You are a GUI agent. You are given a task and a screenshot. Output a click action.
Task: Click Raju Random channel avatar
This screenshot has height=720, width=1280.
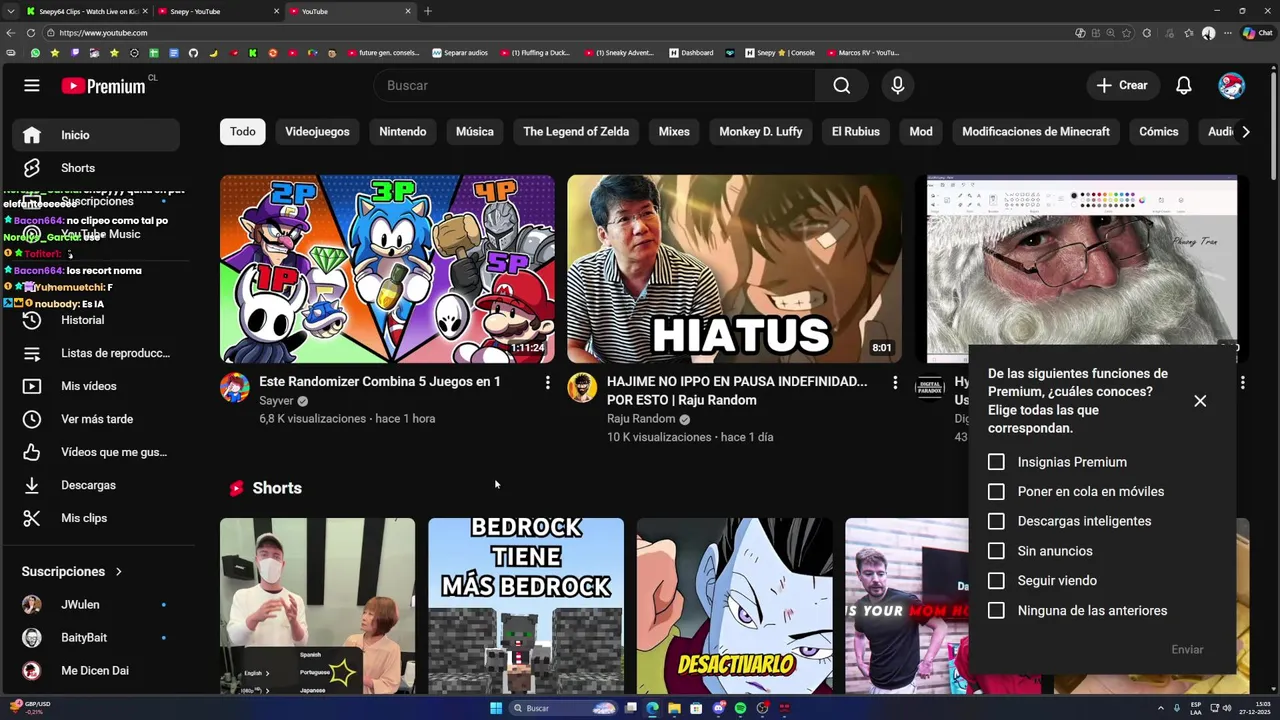[x=582, y=388]
